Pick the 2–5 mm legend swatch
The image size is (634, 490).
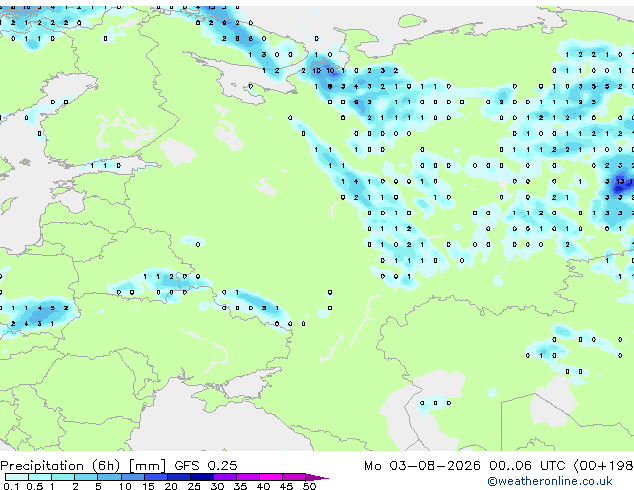86,477
